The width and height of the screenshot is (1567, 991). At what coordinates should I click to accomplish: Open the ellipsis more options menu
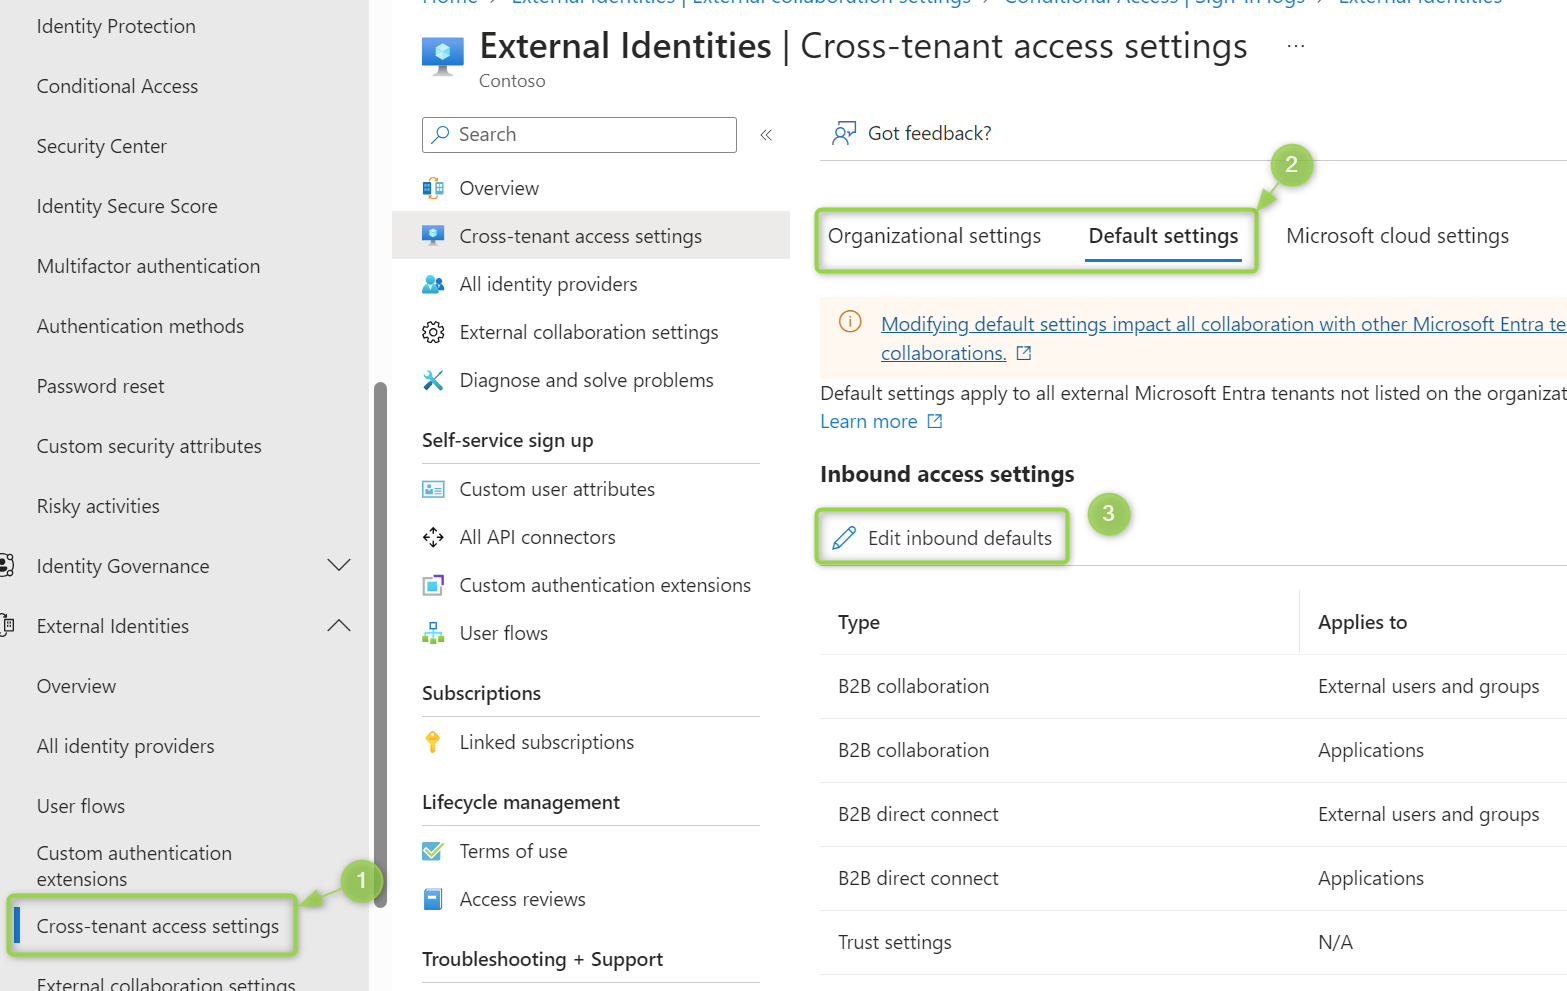point(1296,46)
